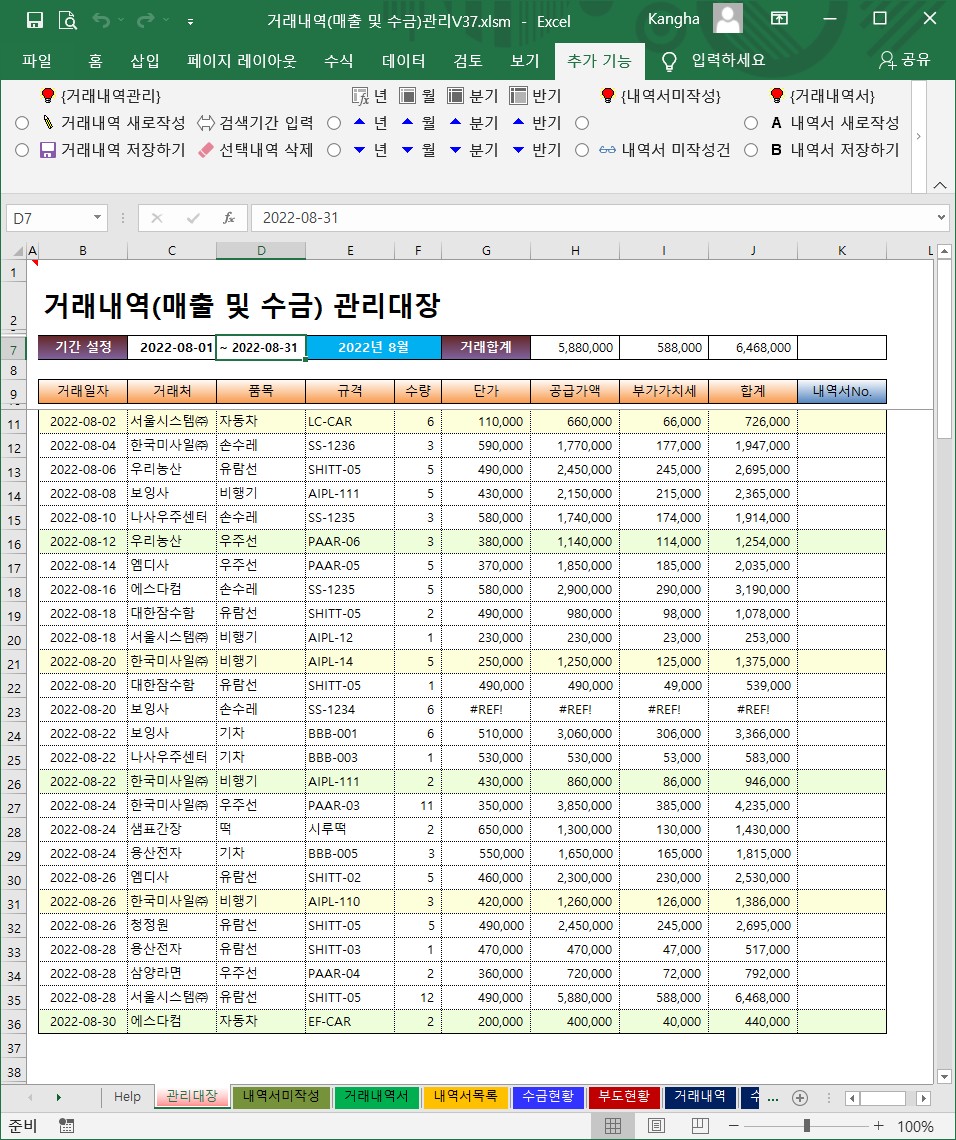
Task: Open the 삽입 ribbon tab
Action: click(x=145, y=61)
